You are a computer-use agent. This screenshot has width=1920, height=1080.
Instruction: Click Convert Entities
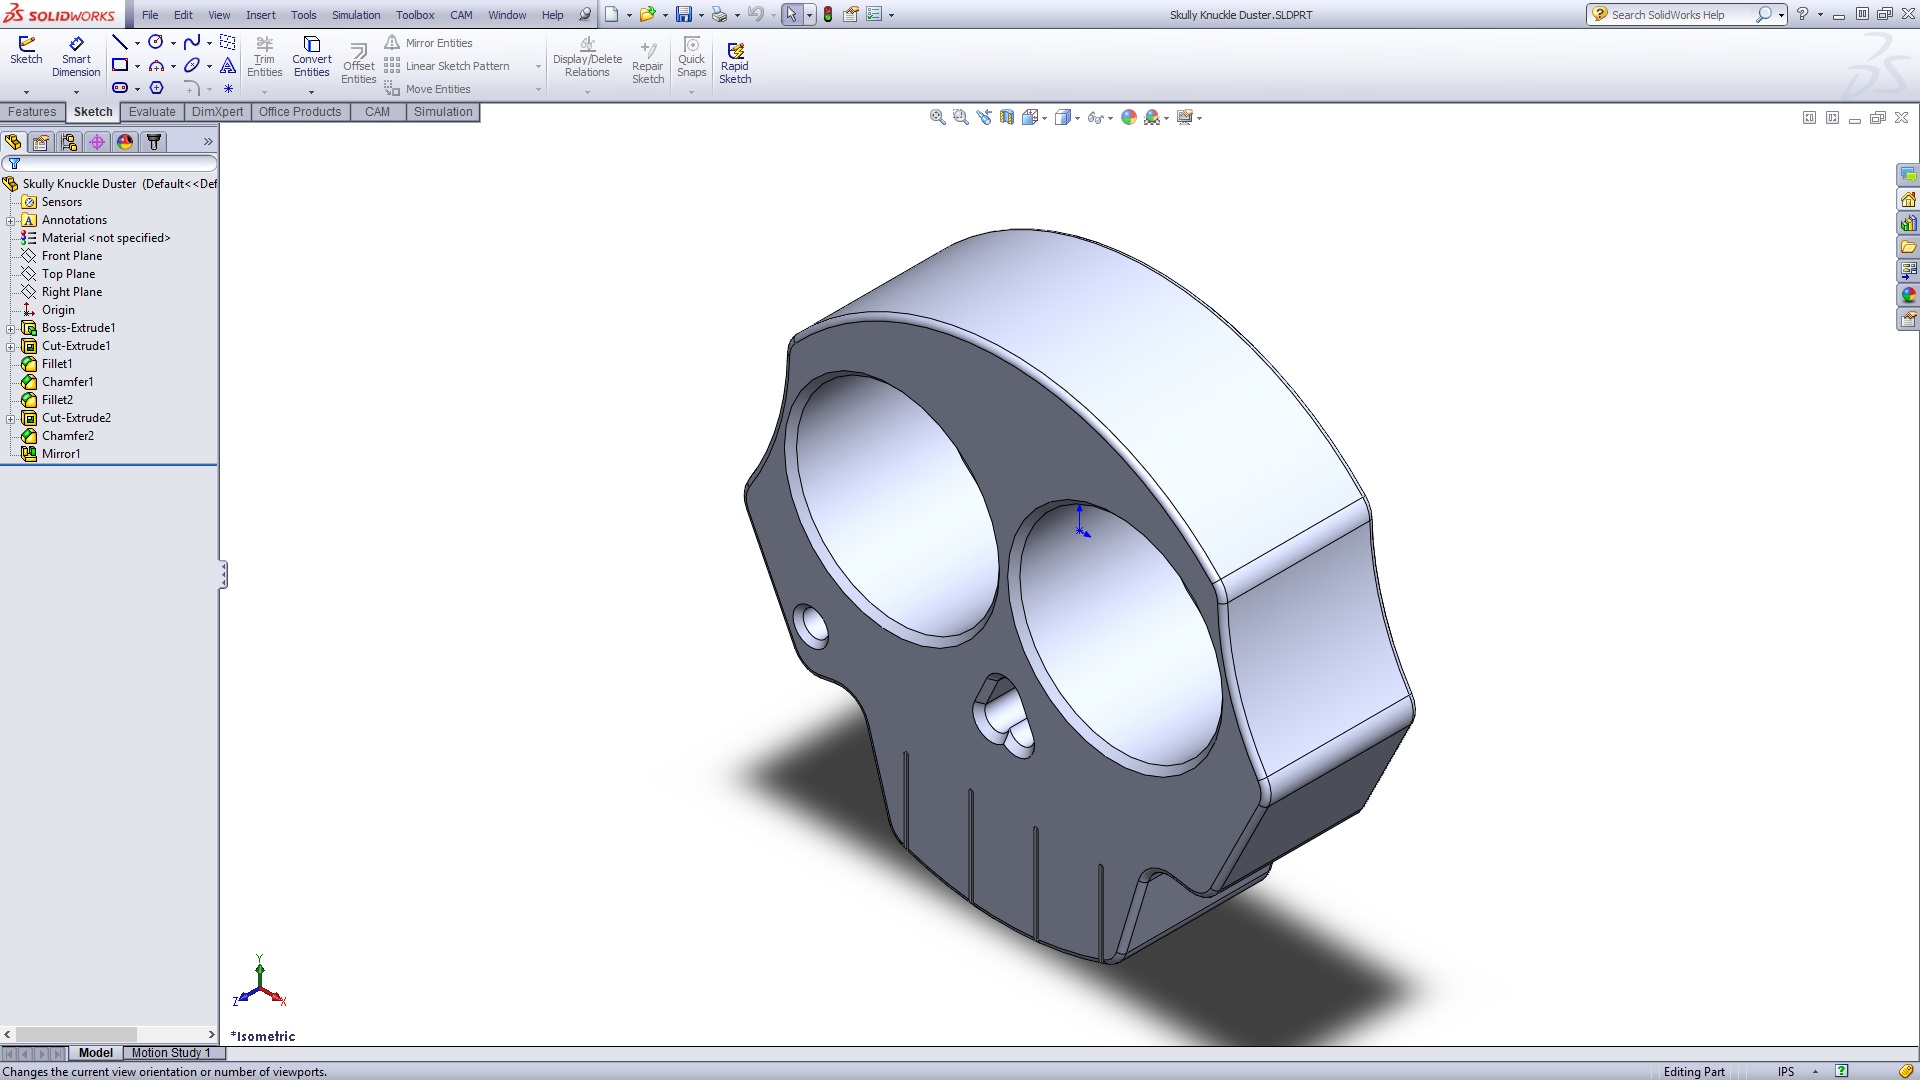tap(311, 57)
